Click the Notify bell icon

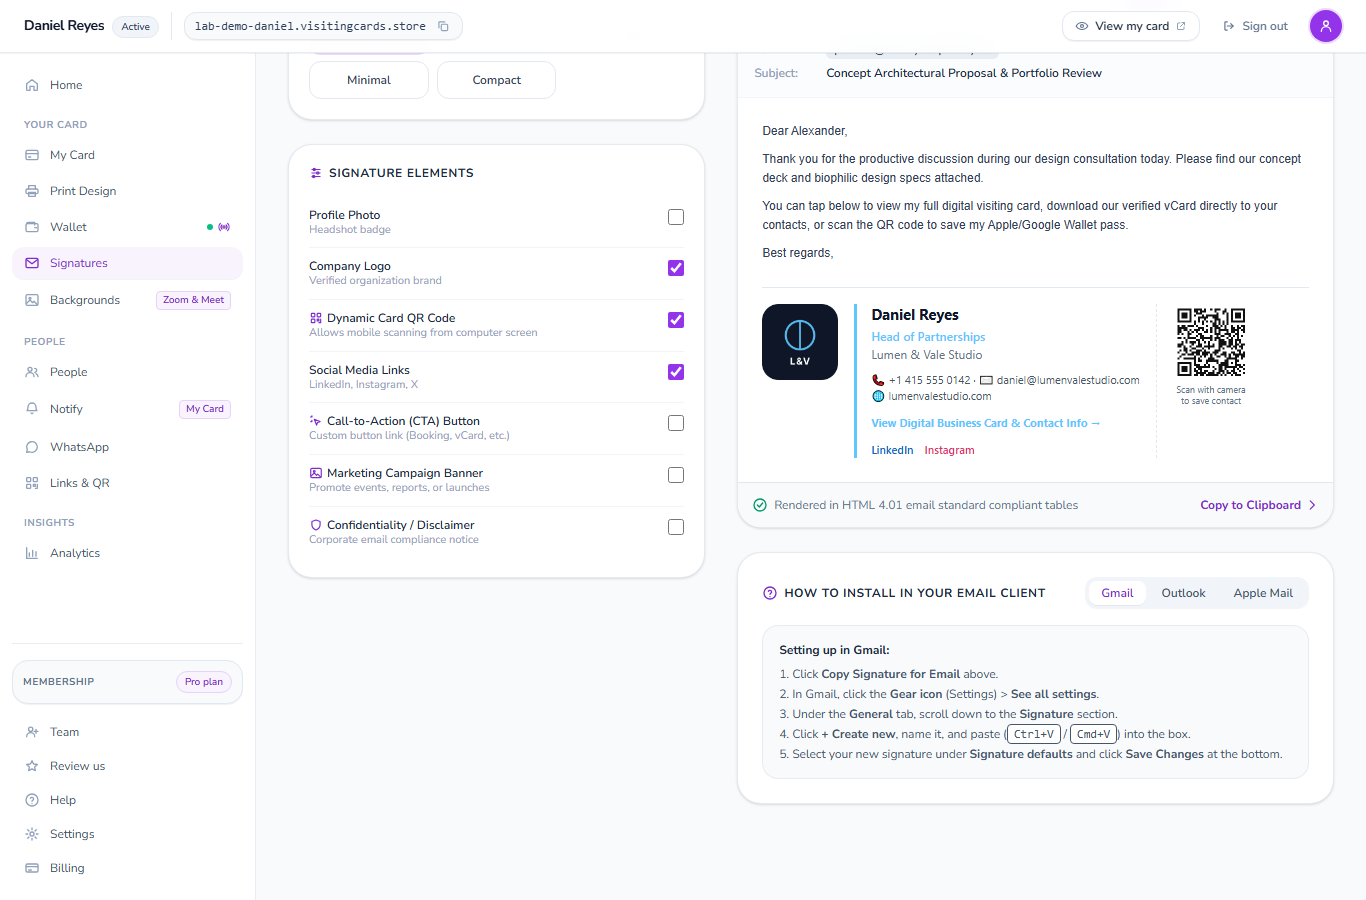tap(32, 409)
